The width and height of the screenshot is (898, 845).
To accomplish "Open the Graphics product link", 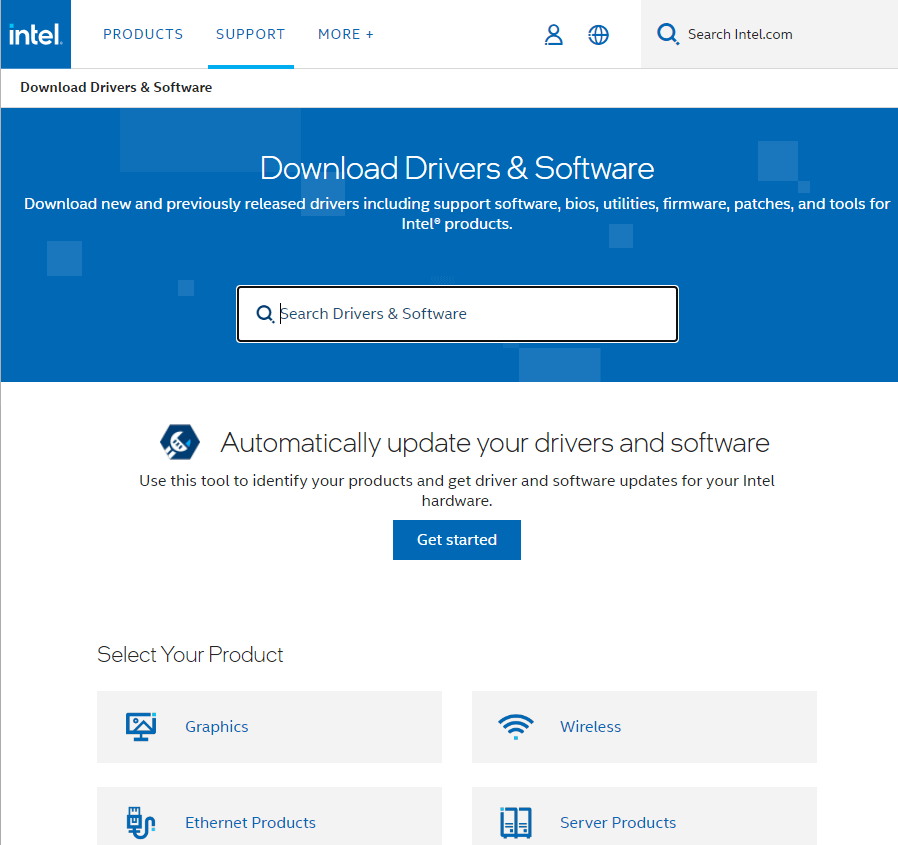I will coord(269,726).
